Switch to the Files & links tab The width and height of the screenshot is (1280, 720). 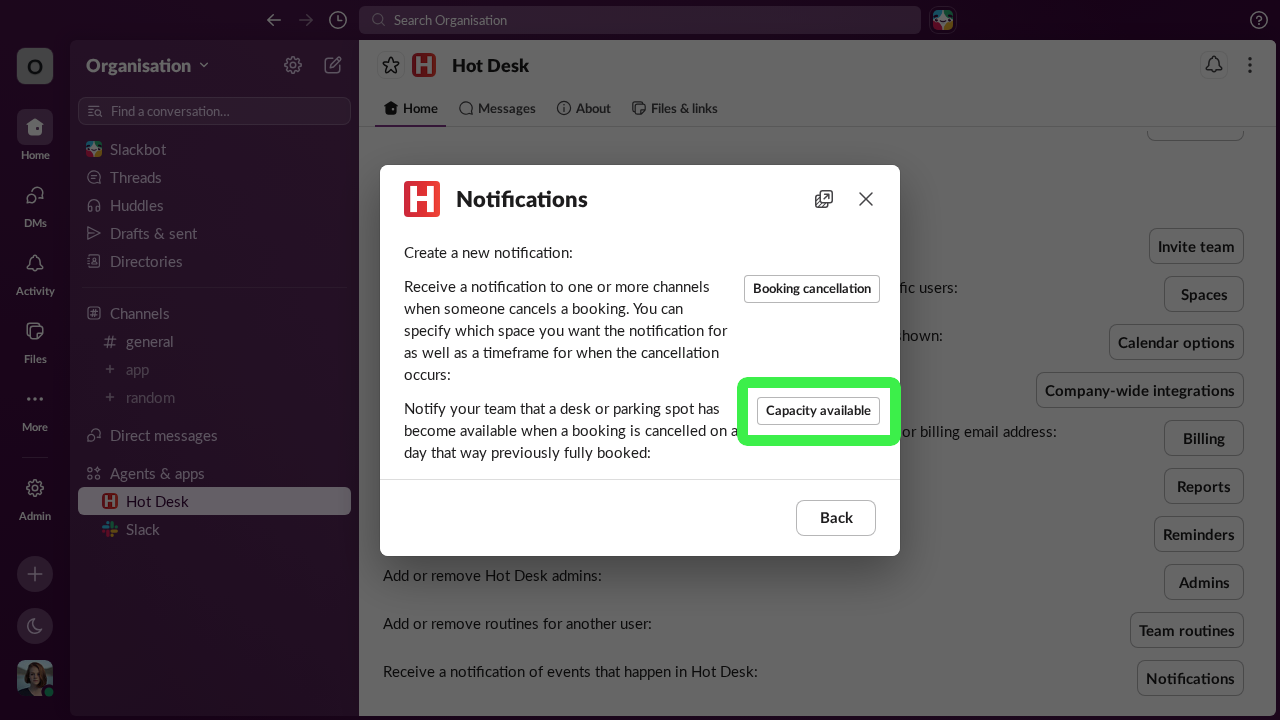[674, 108]
